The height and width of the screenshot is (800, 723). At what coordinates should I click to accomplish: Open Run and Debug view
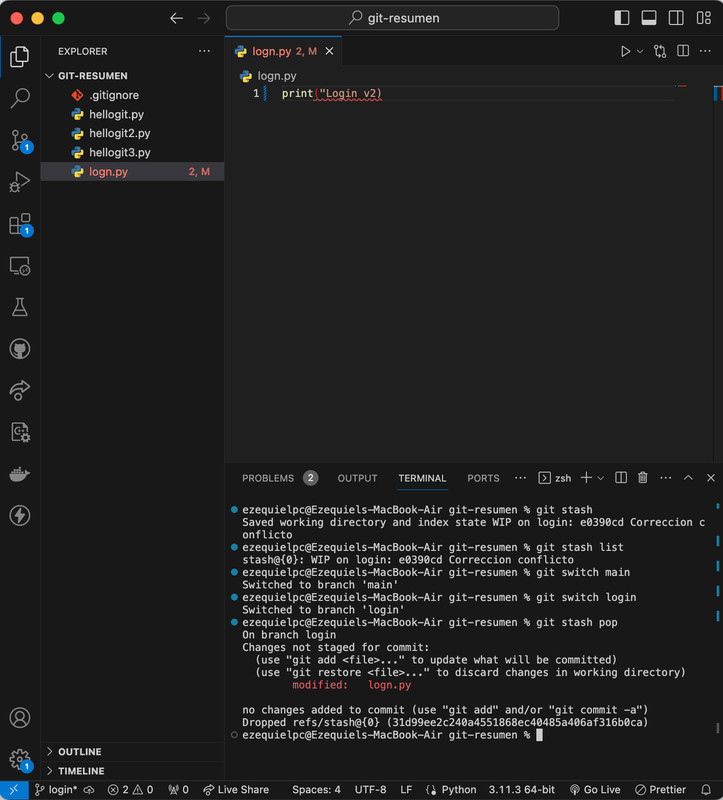19,182
